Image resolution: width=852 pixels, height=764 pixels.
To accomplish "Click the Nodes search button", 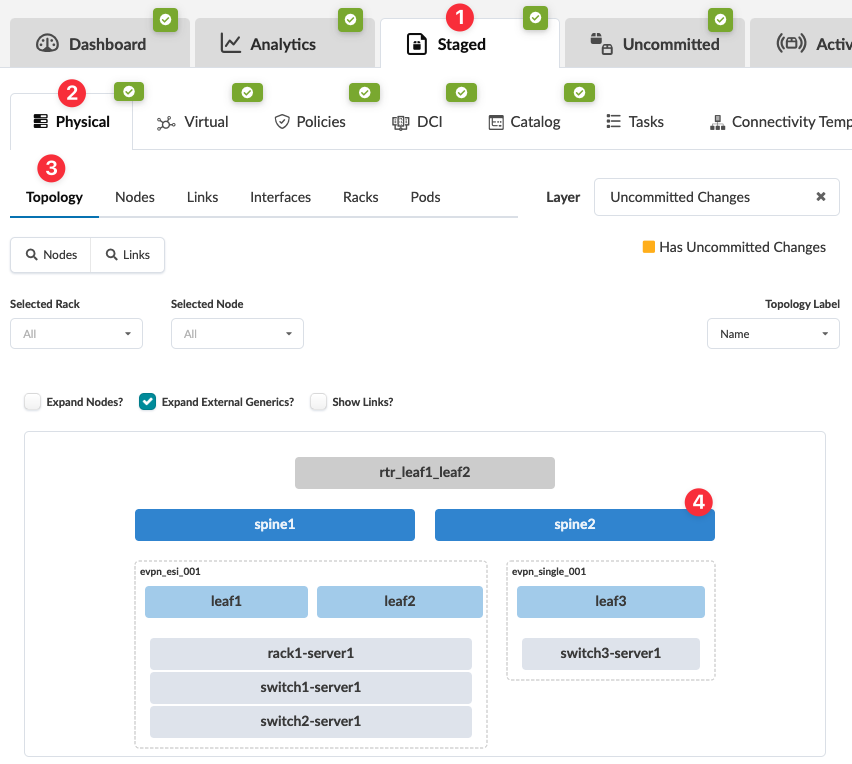I will (51, 254).
